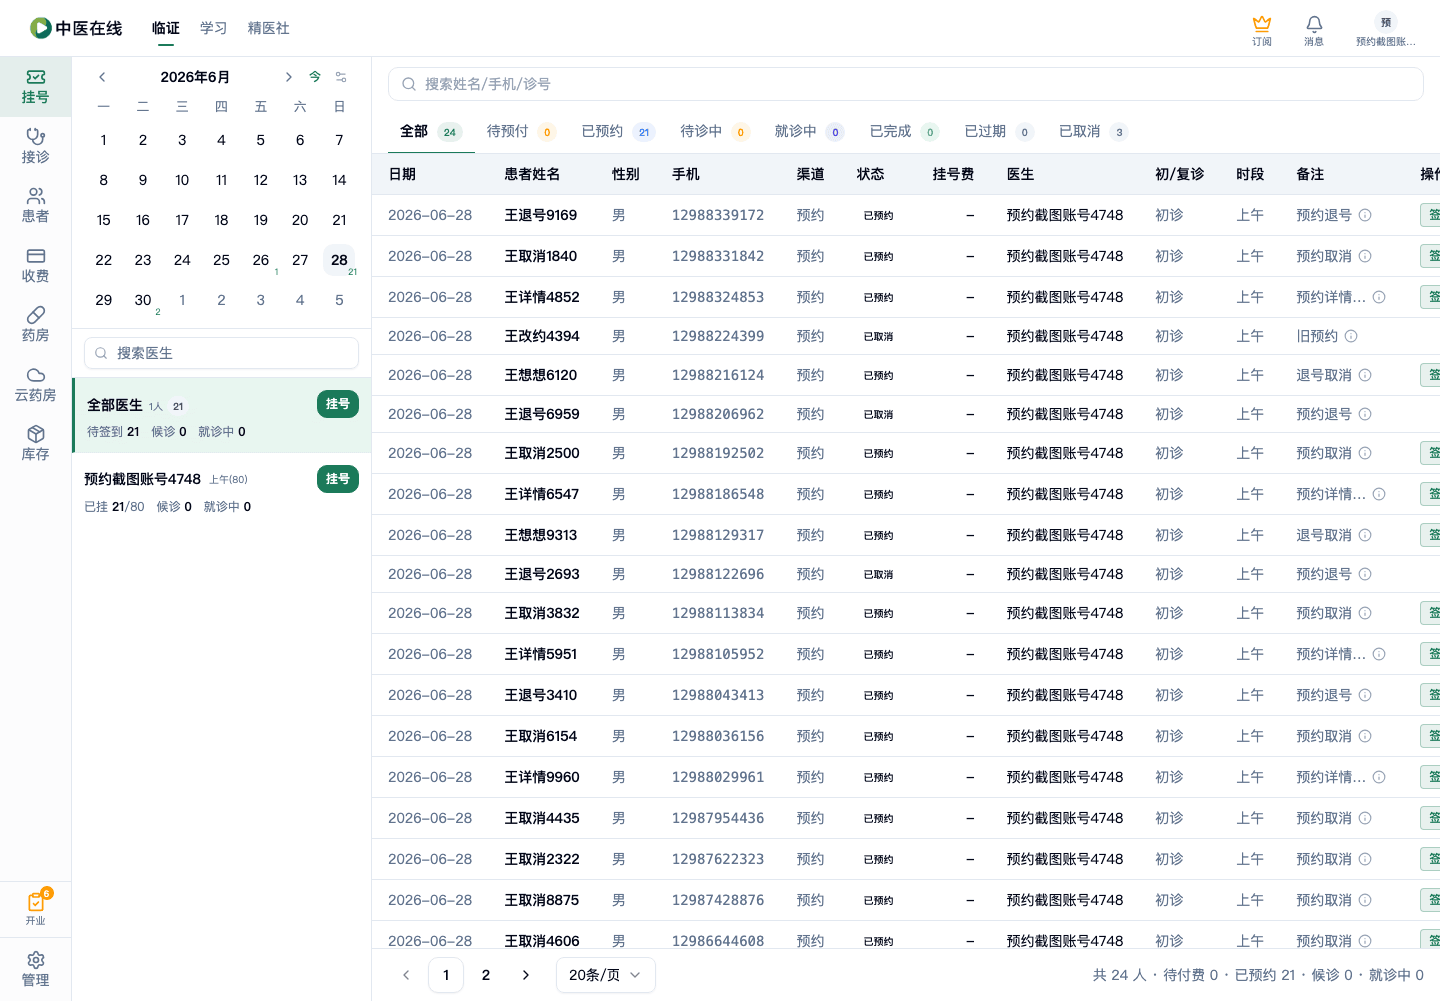Open the 预约截图账 user avatar menu

tap(1385, 30)
